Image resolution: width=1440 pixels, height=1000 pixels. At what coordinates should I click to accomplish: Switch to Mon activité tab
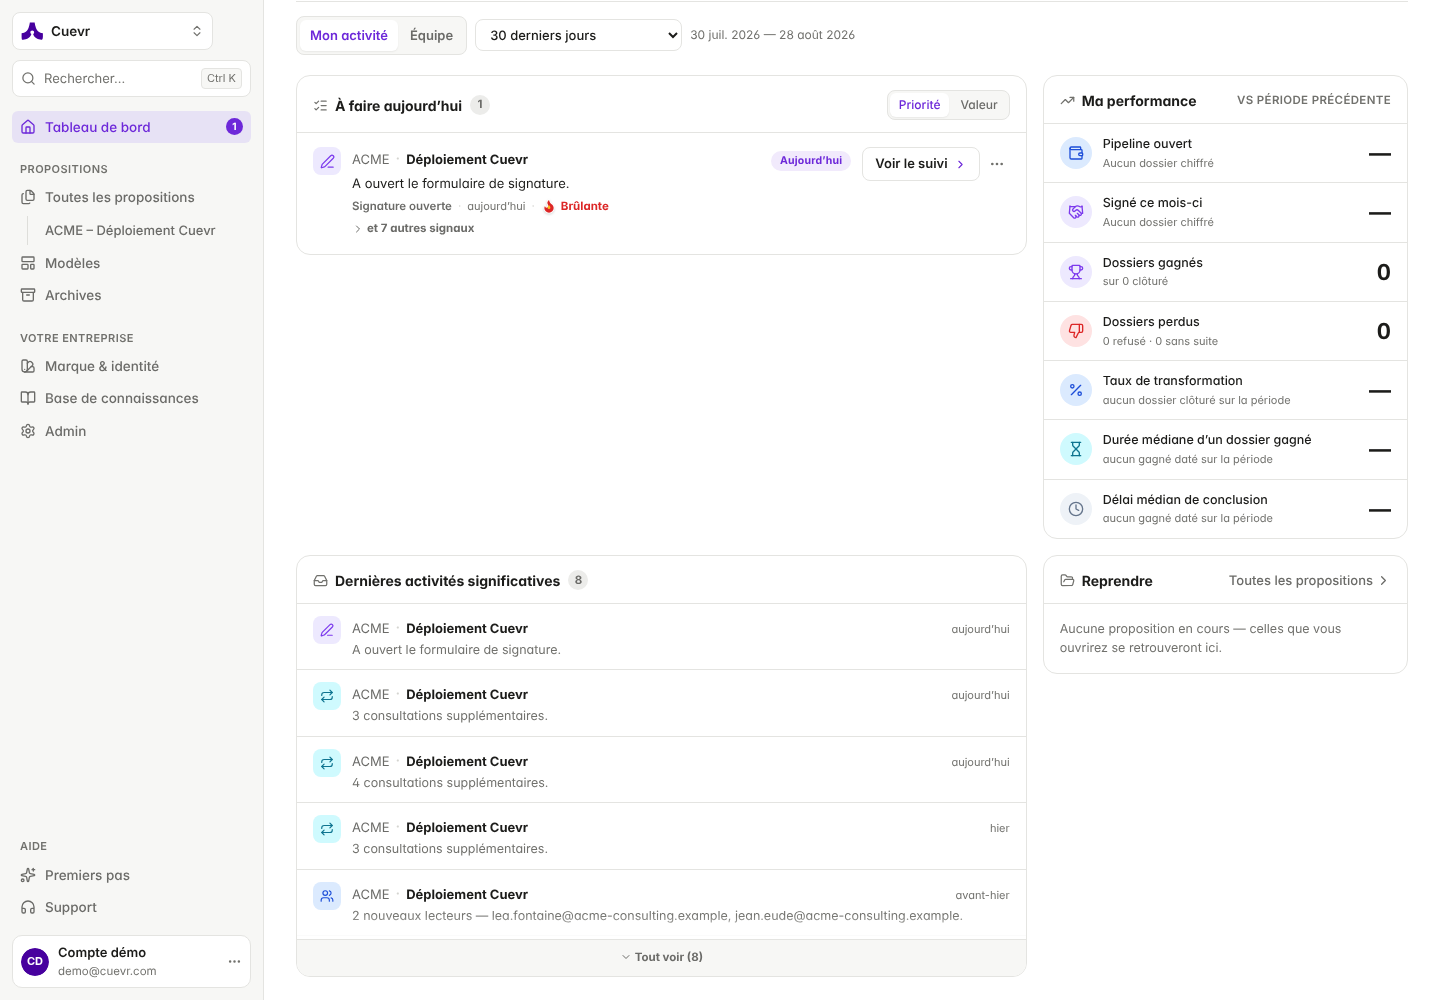(349, 35)
